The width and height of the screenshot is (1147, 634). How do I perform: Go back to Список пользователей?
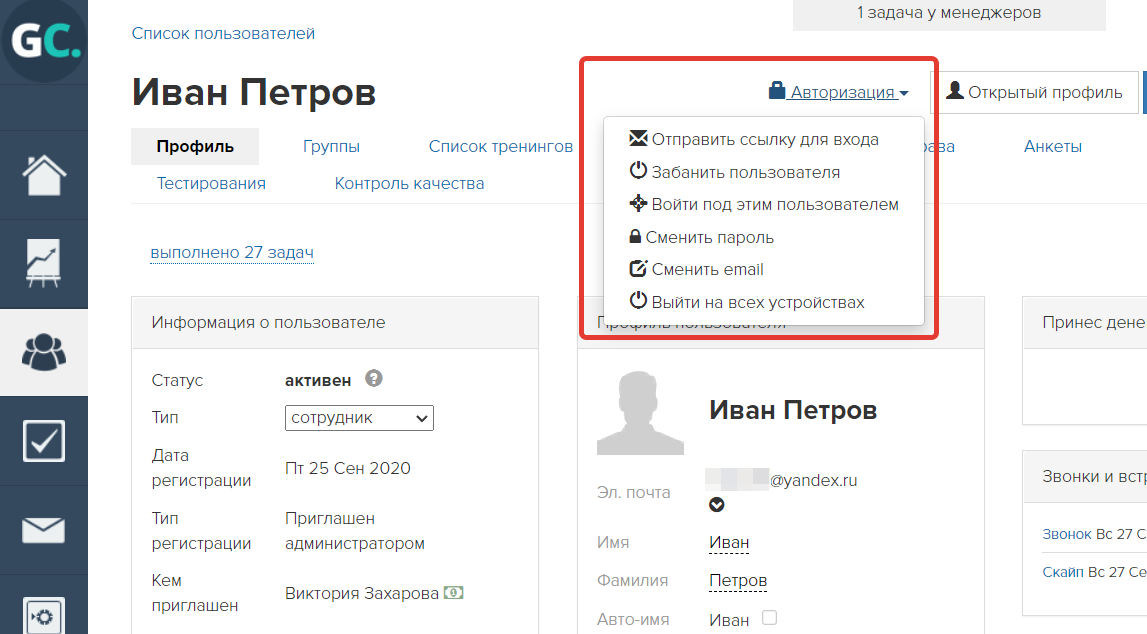(223, 34)
